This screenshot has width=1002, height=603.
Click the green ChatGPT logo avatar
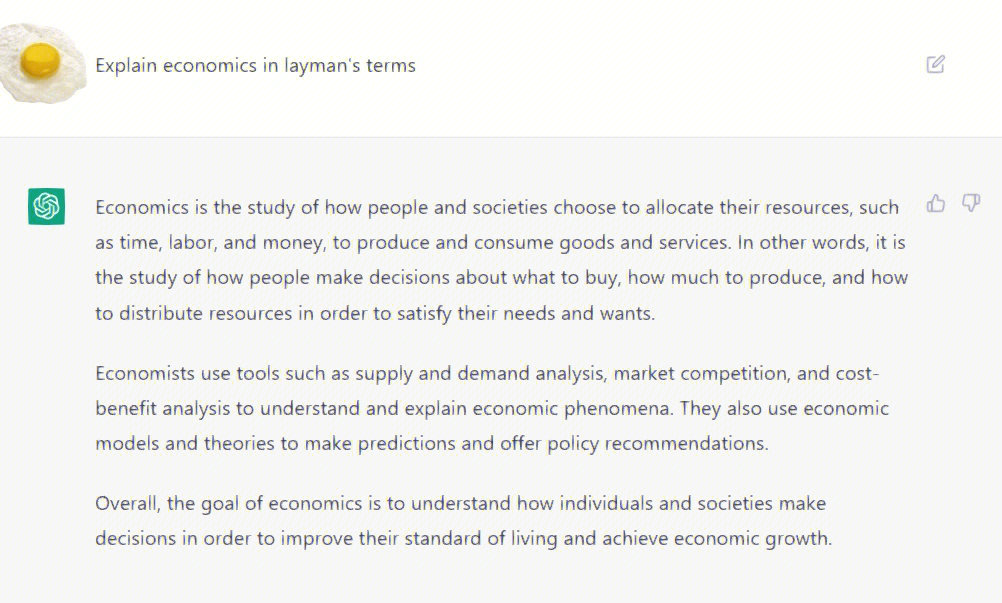[46, 206]
